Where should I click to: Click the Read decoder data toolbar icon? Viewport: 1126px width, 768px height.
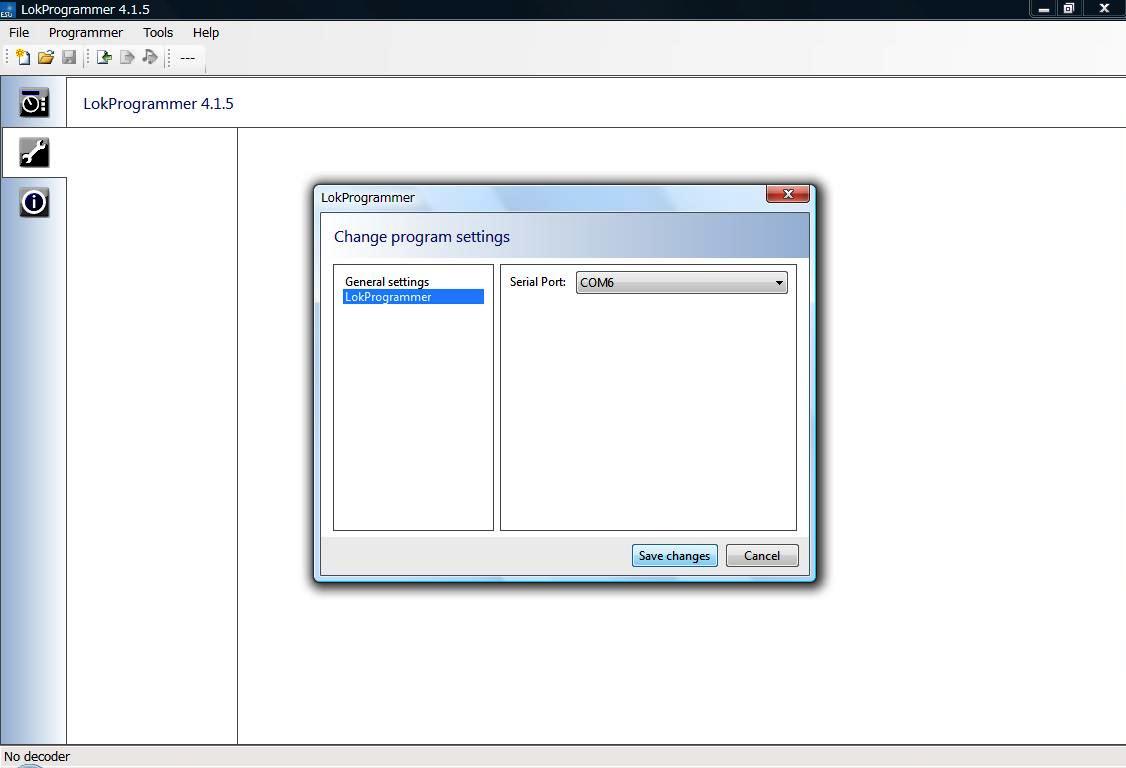[x=104, y=57]
